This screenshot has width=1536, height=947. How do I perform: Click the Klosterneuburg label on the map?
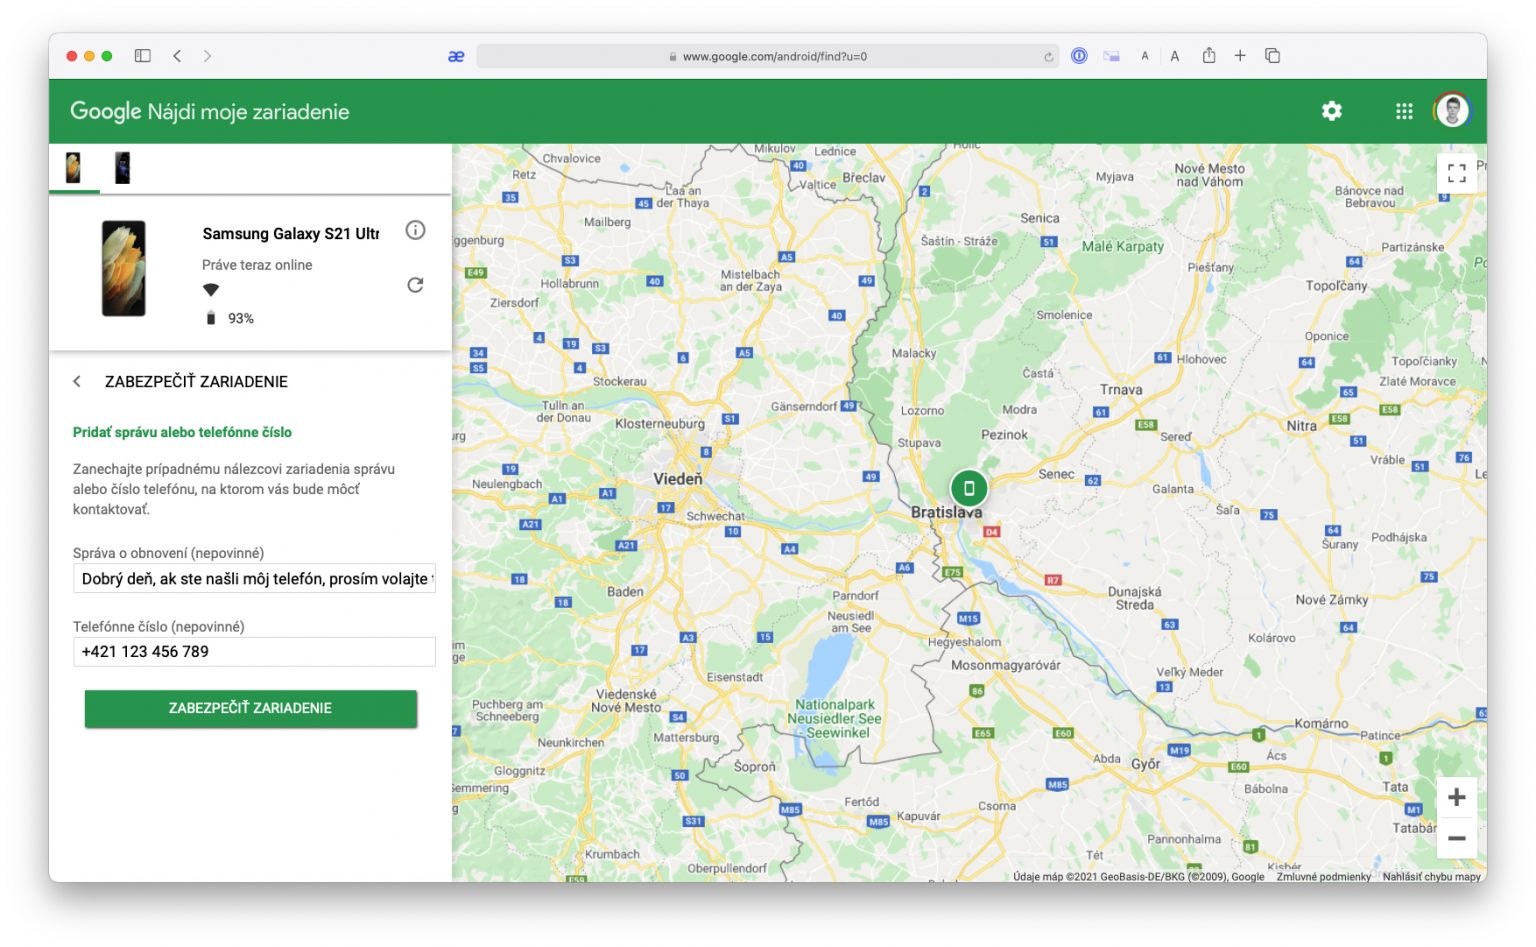[x=660, y=424]
